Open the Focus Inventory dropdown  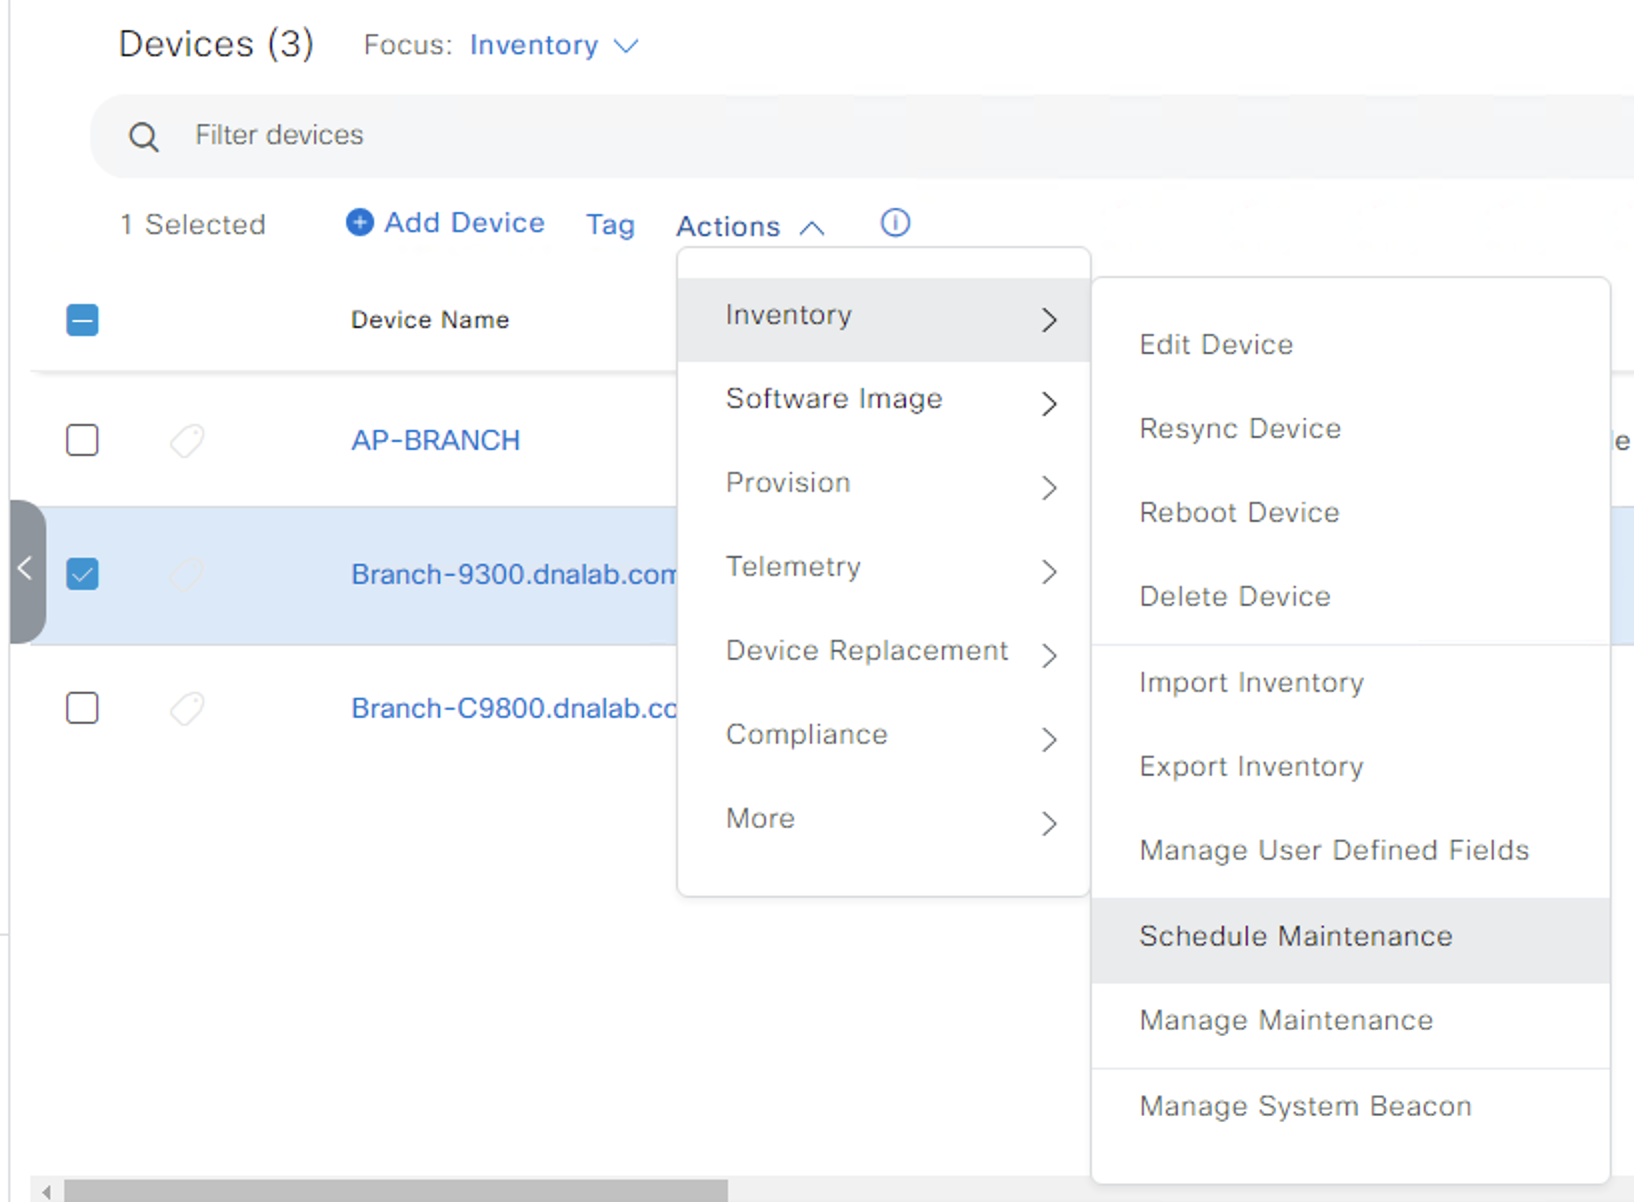pyautogui.click(x=554, y=45)
